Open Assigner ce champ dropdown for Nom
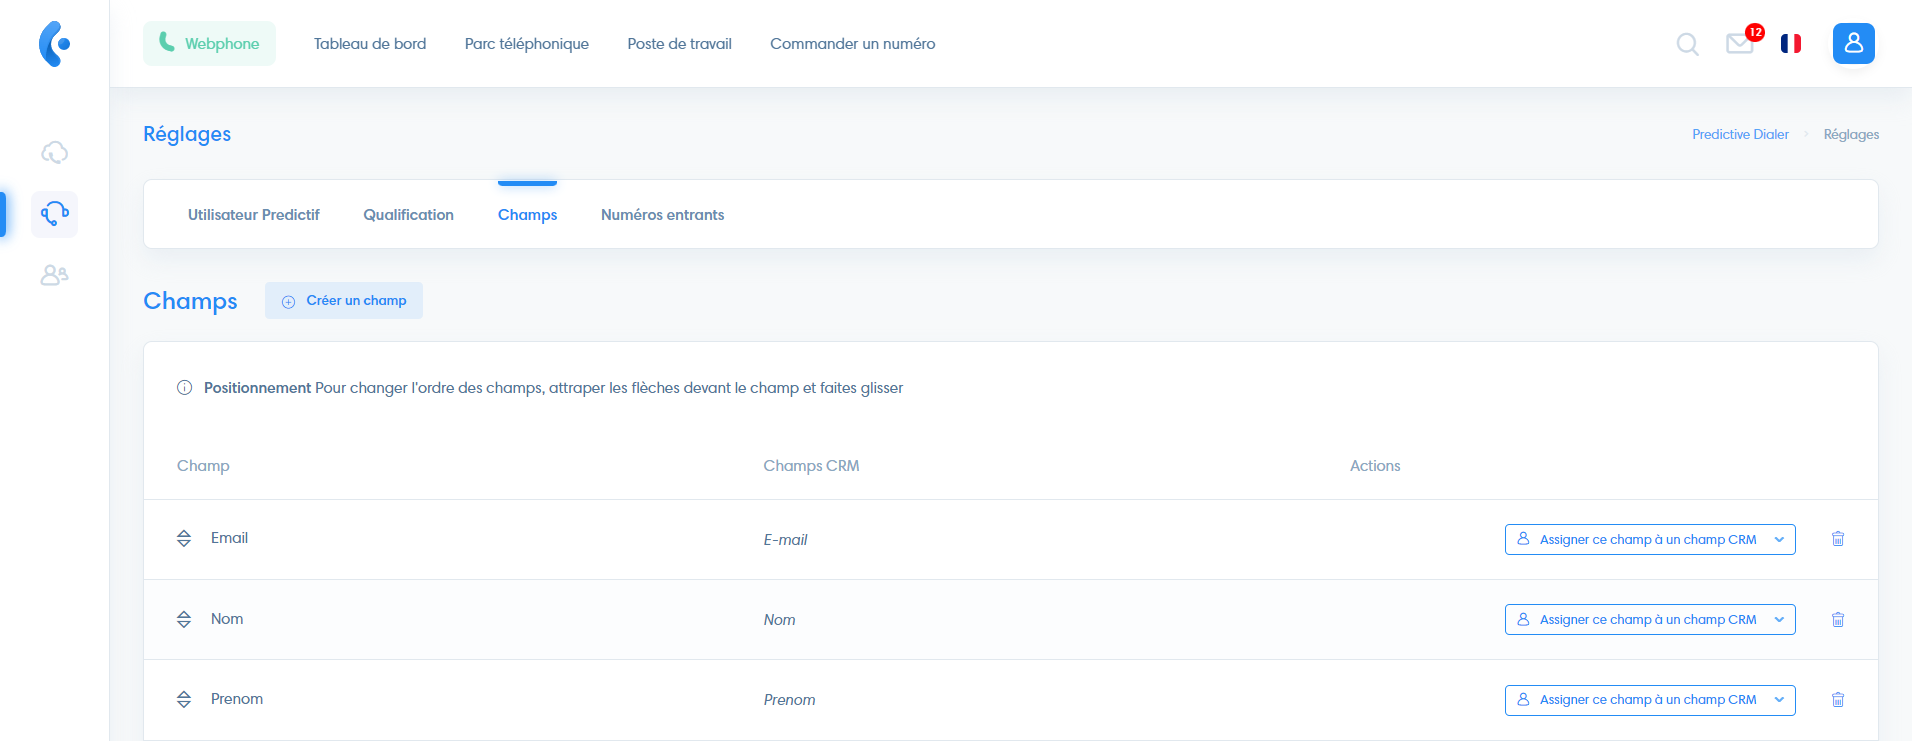This screenshot has width=1912, height=741. (1650, 619)
